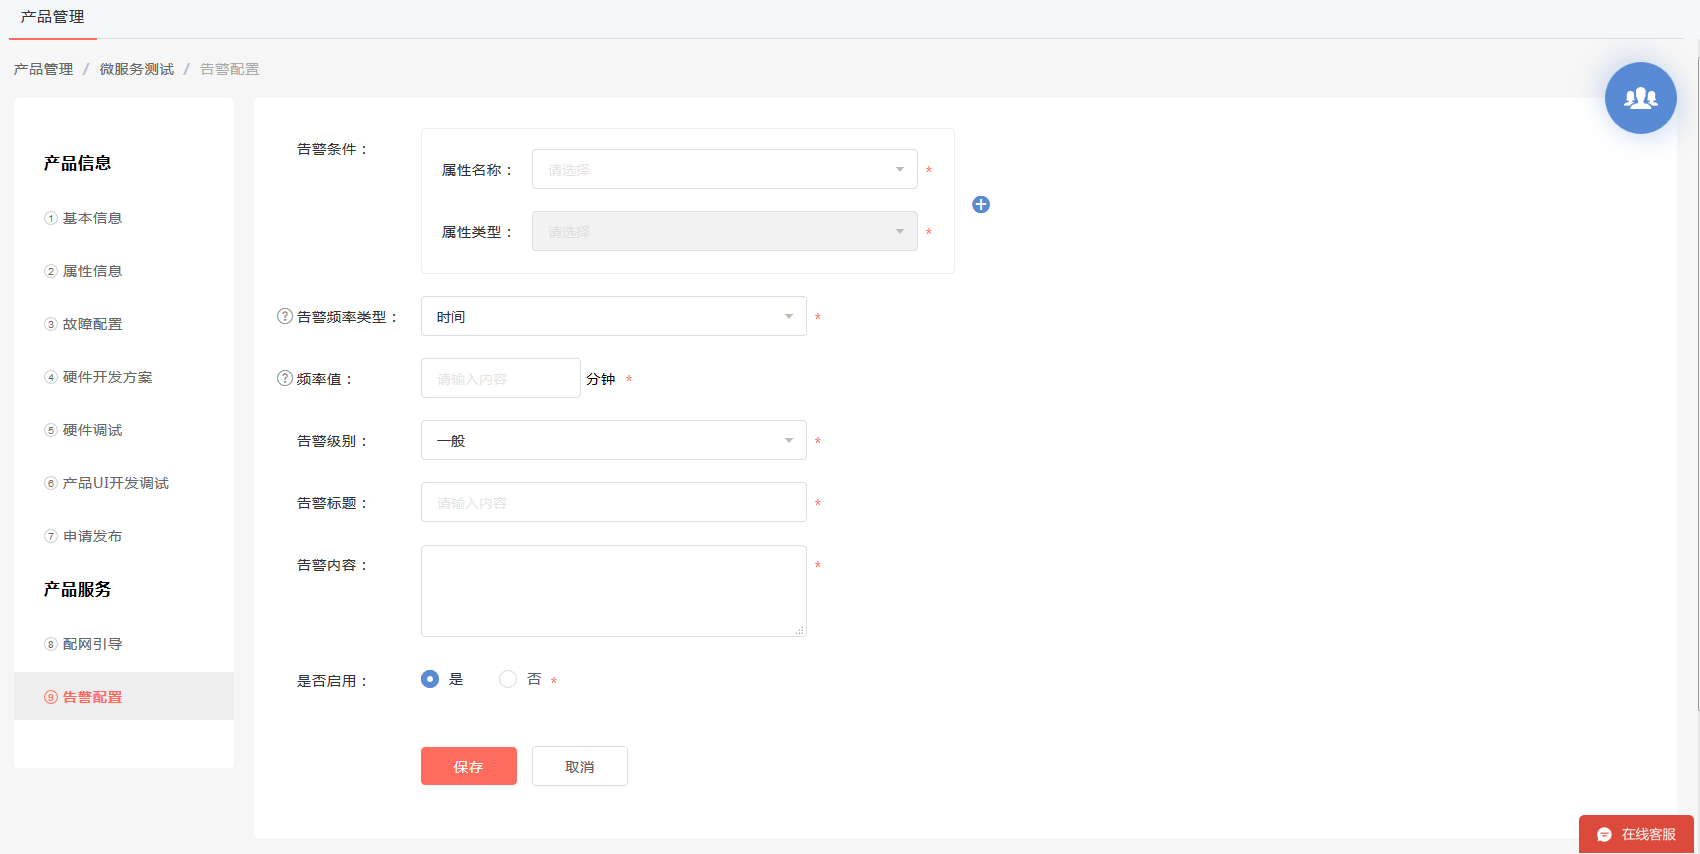
Task: Click 产品管理 breadcrumb link
Action: [x=43, y=69]
